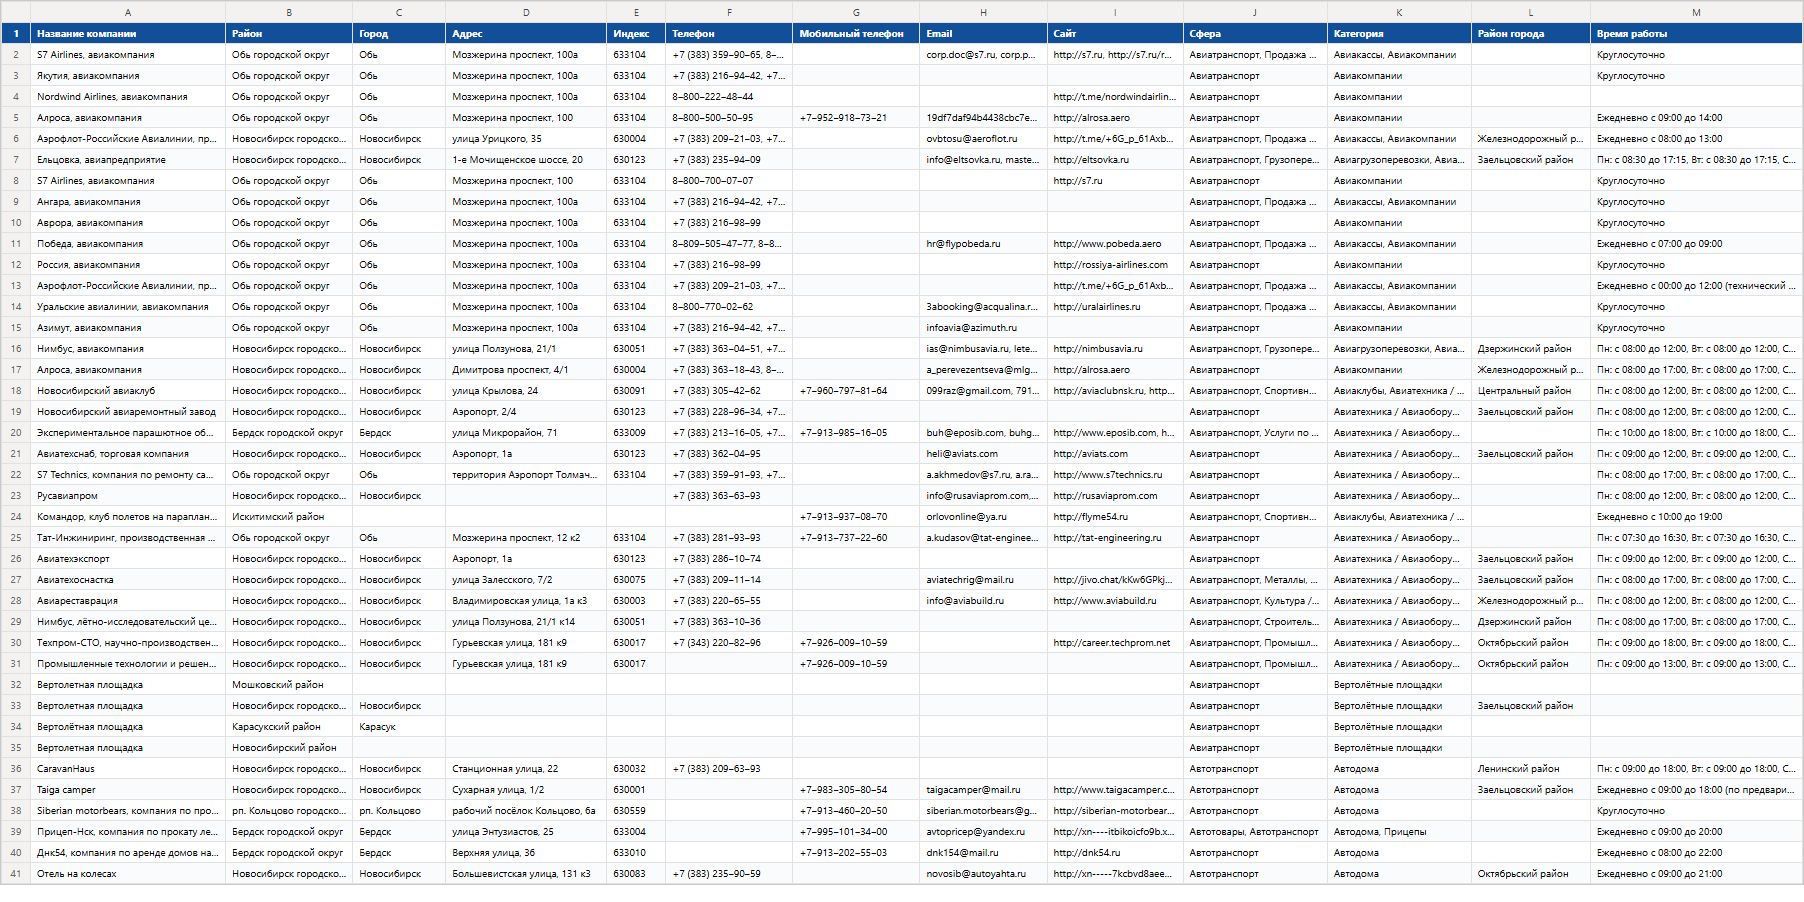The image size is (1804, 902).
Task: Select row number 20 header
Action: pos(16,433)
